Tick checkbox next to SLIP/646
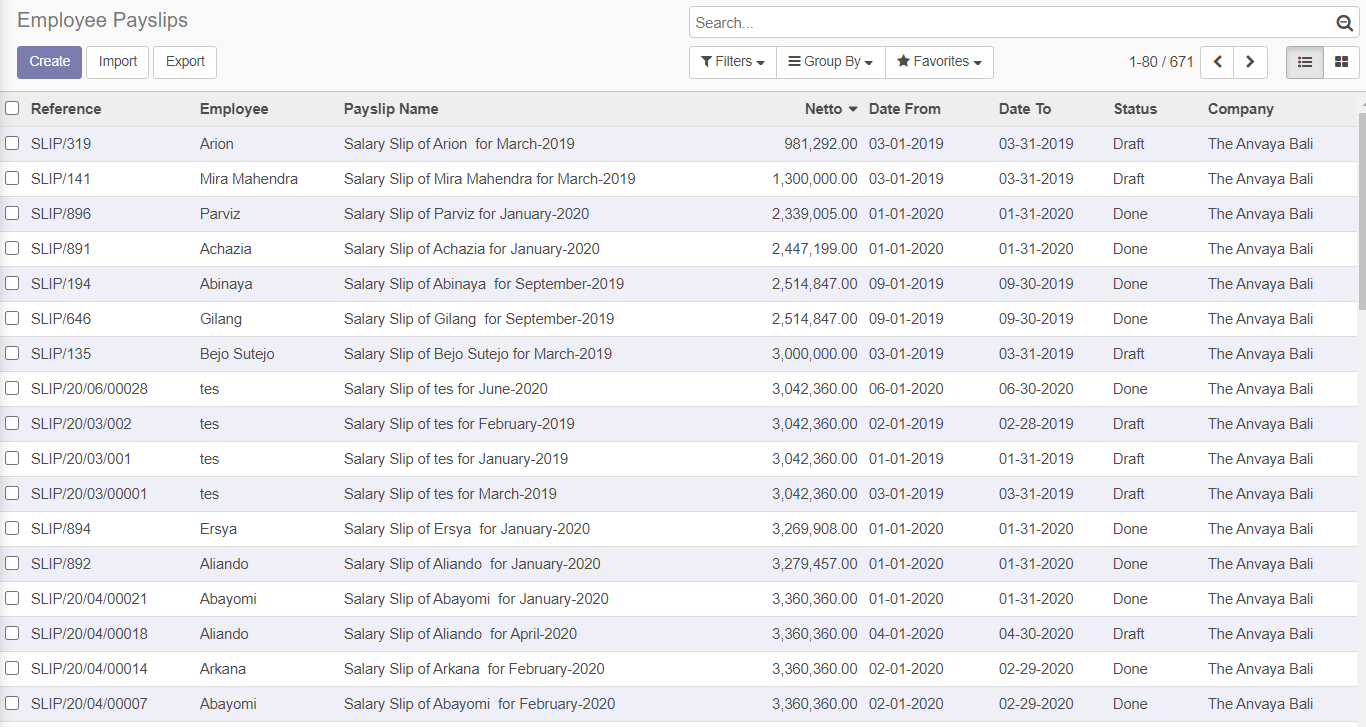The width and height of the screenshot is (1366, 727). (12, 318)
